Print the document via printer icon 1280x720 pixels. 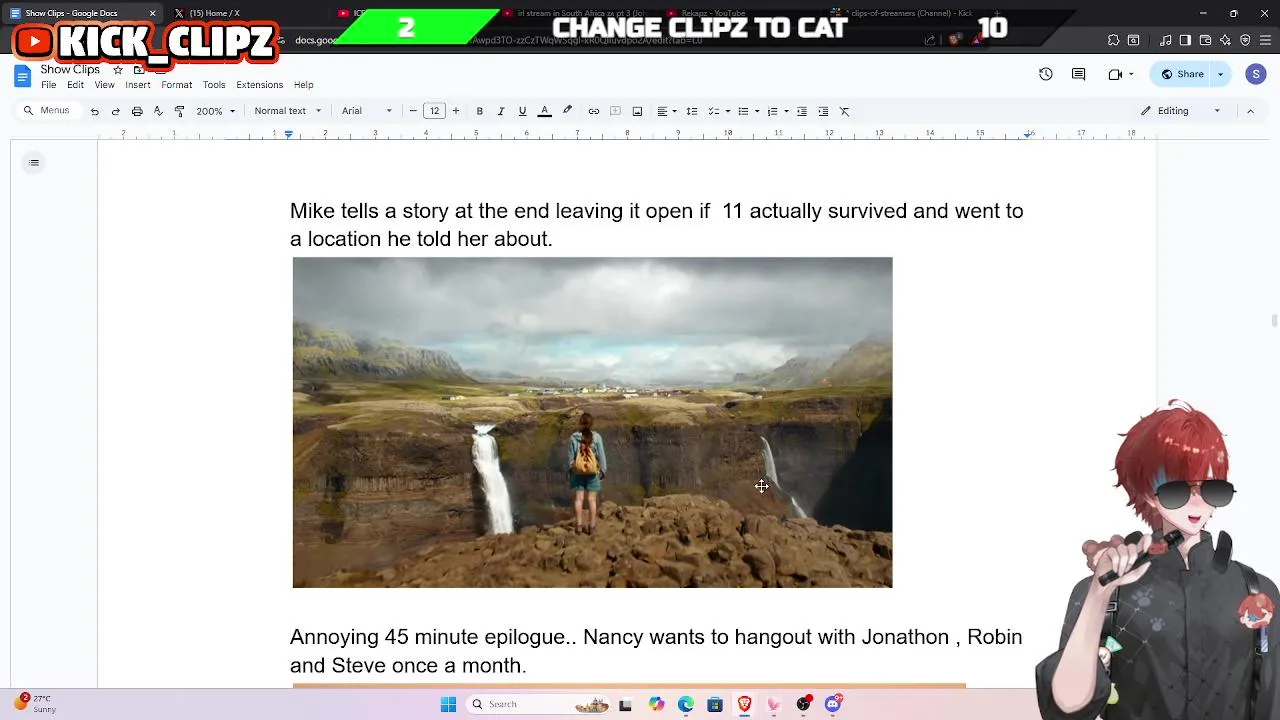coord(137,111)
